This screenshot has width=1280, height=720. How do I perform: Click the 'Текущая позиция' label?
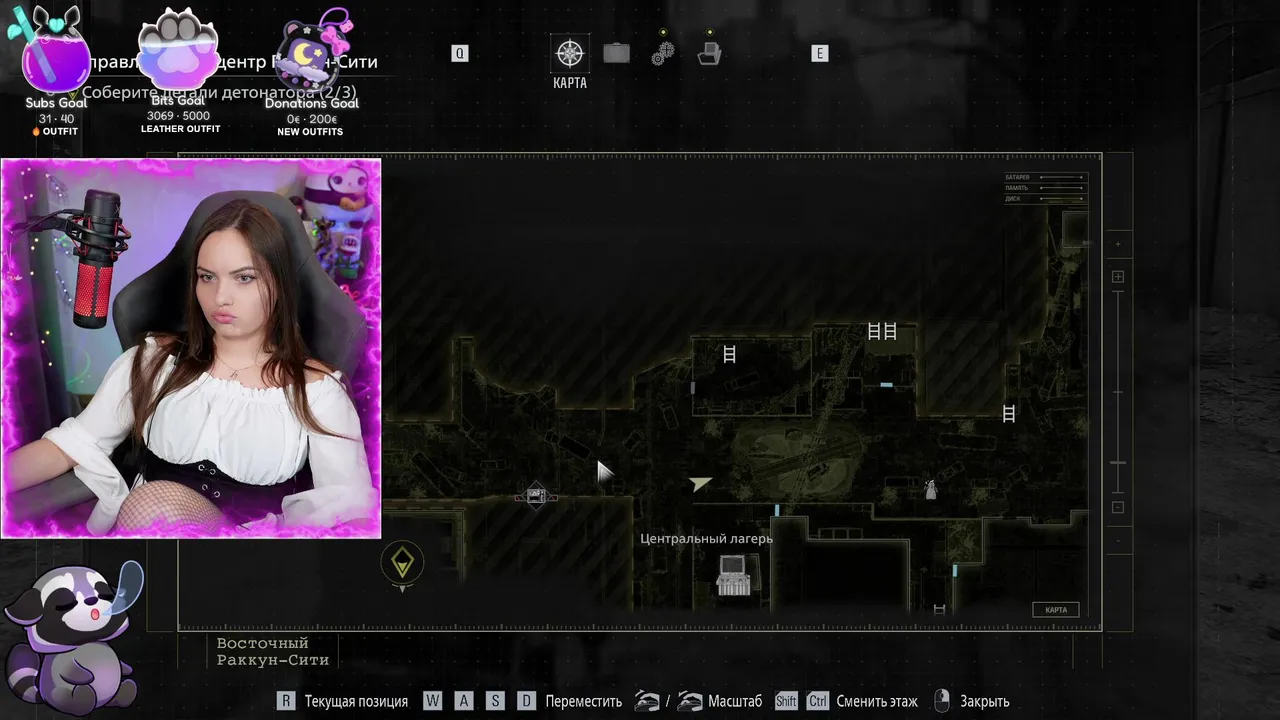coord(356,702)
